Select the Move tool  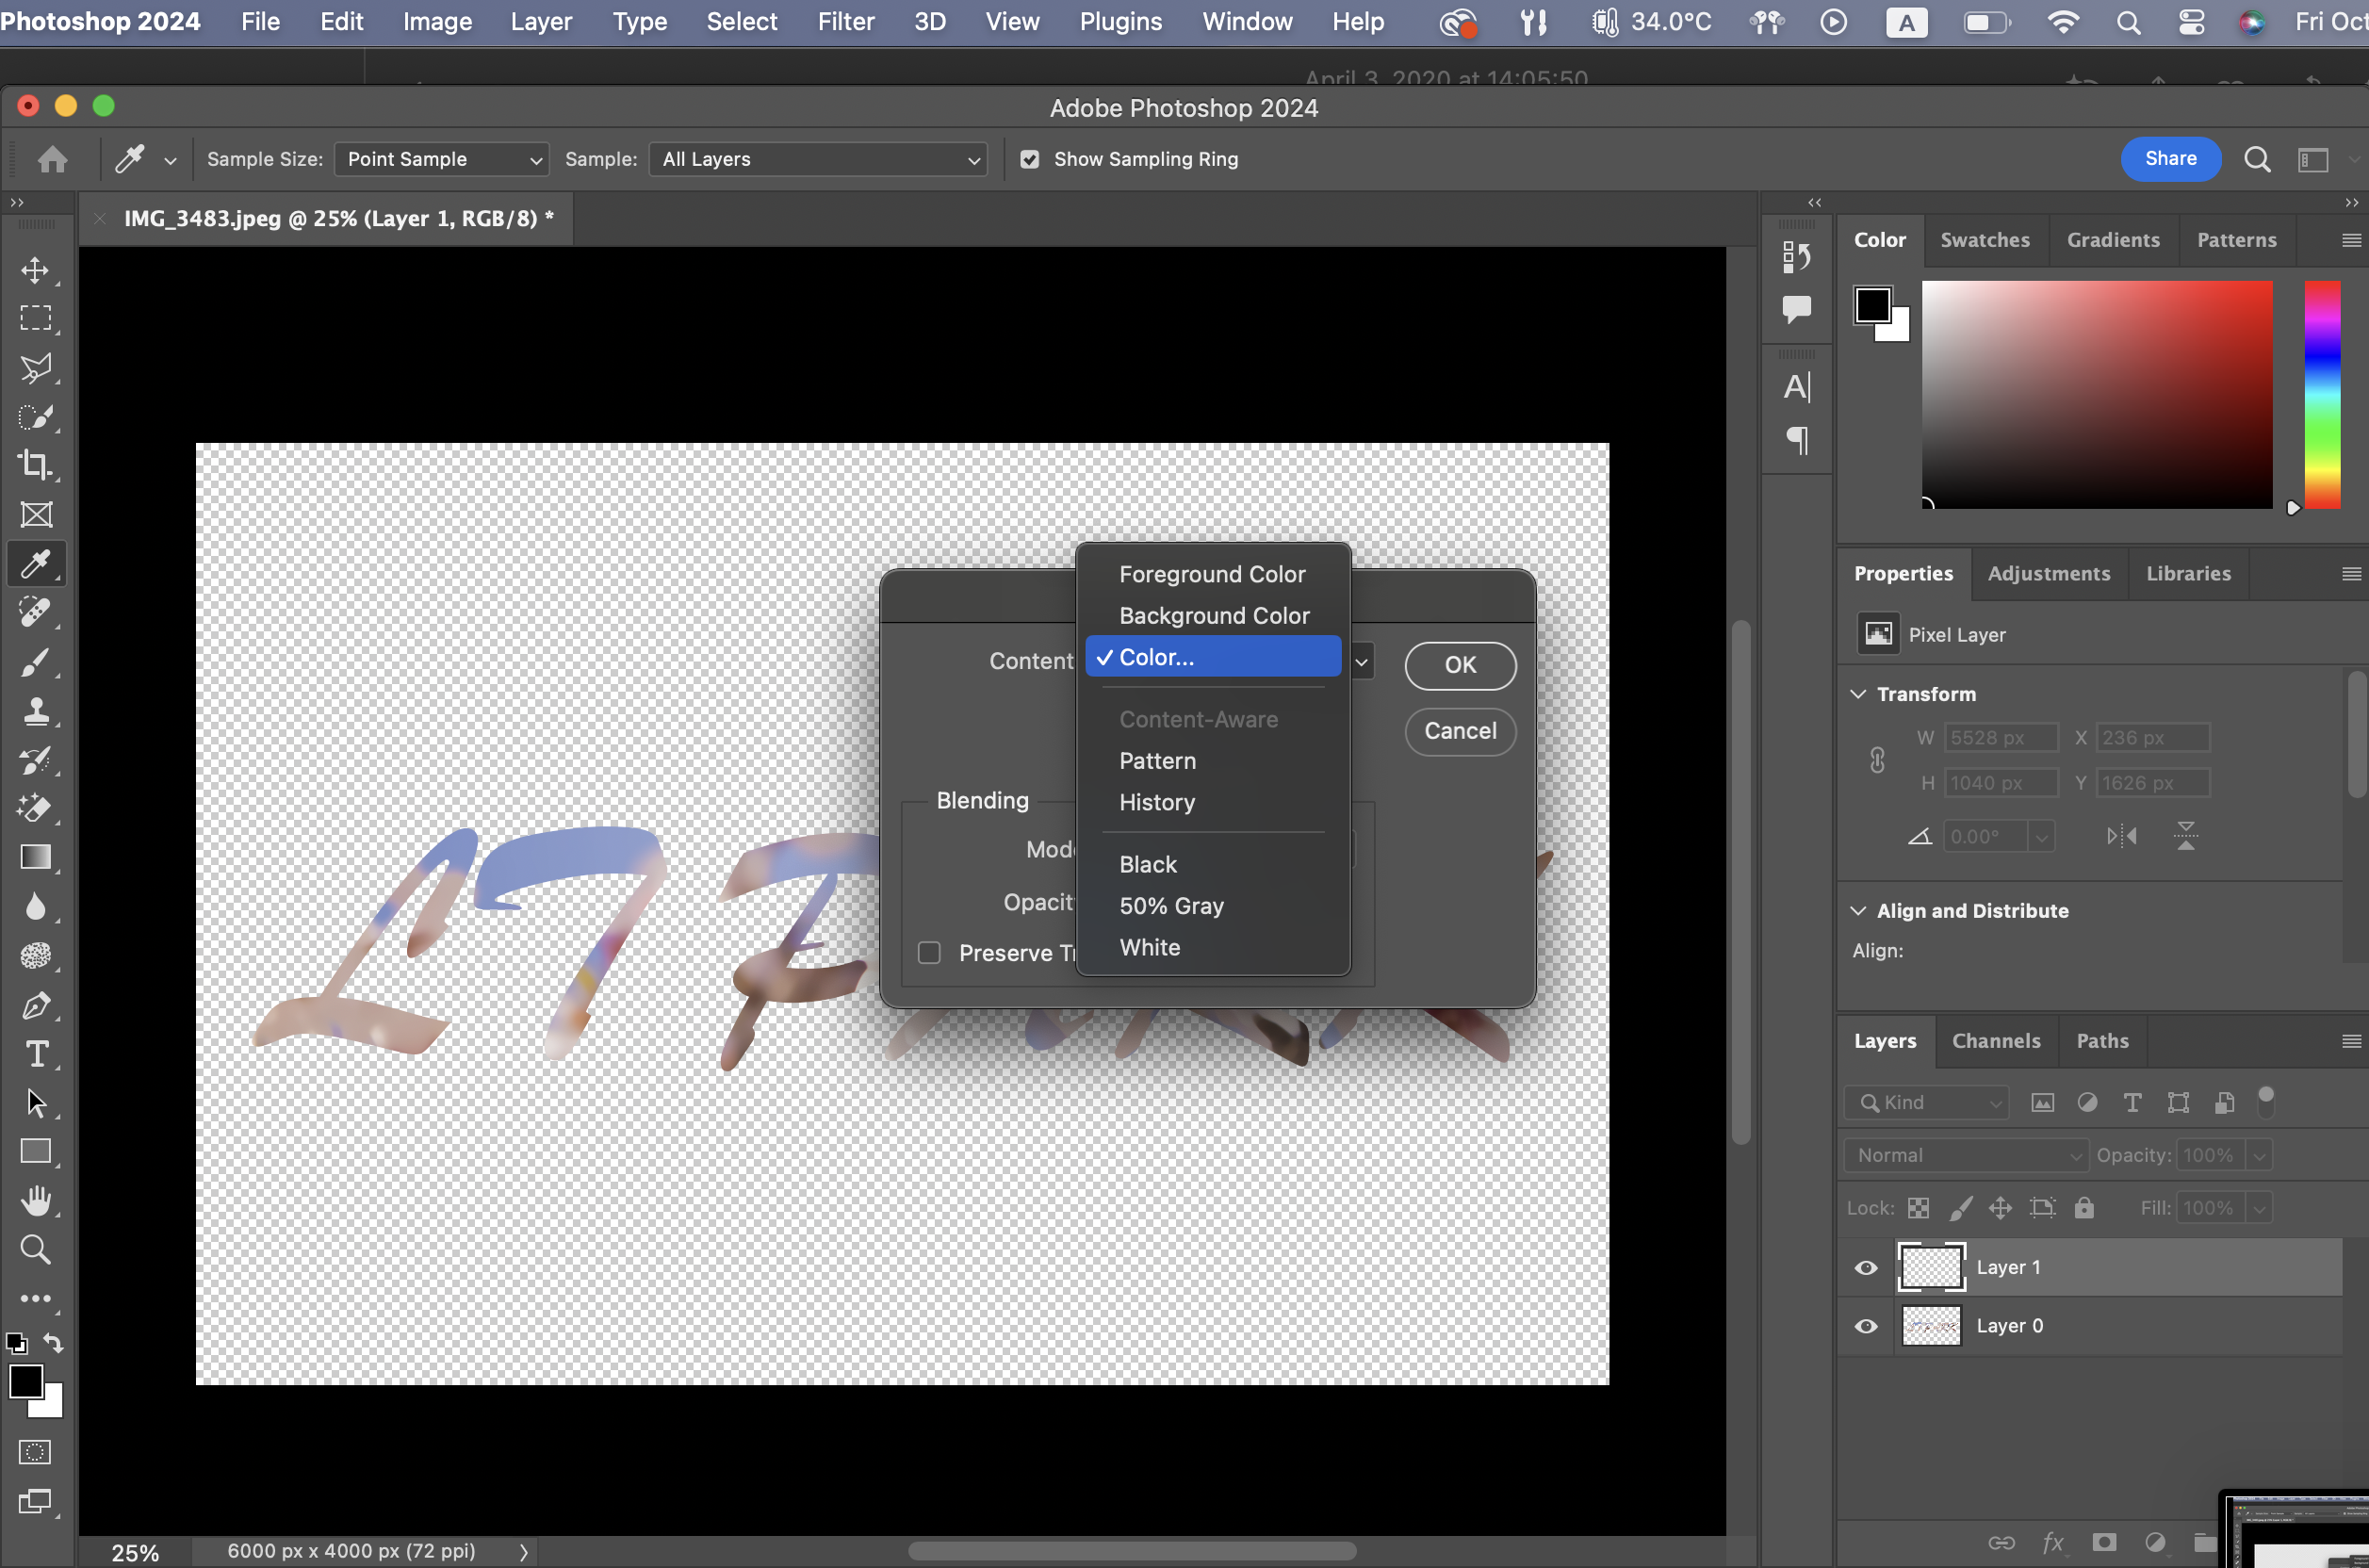(36, 270)
